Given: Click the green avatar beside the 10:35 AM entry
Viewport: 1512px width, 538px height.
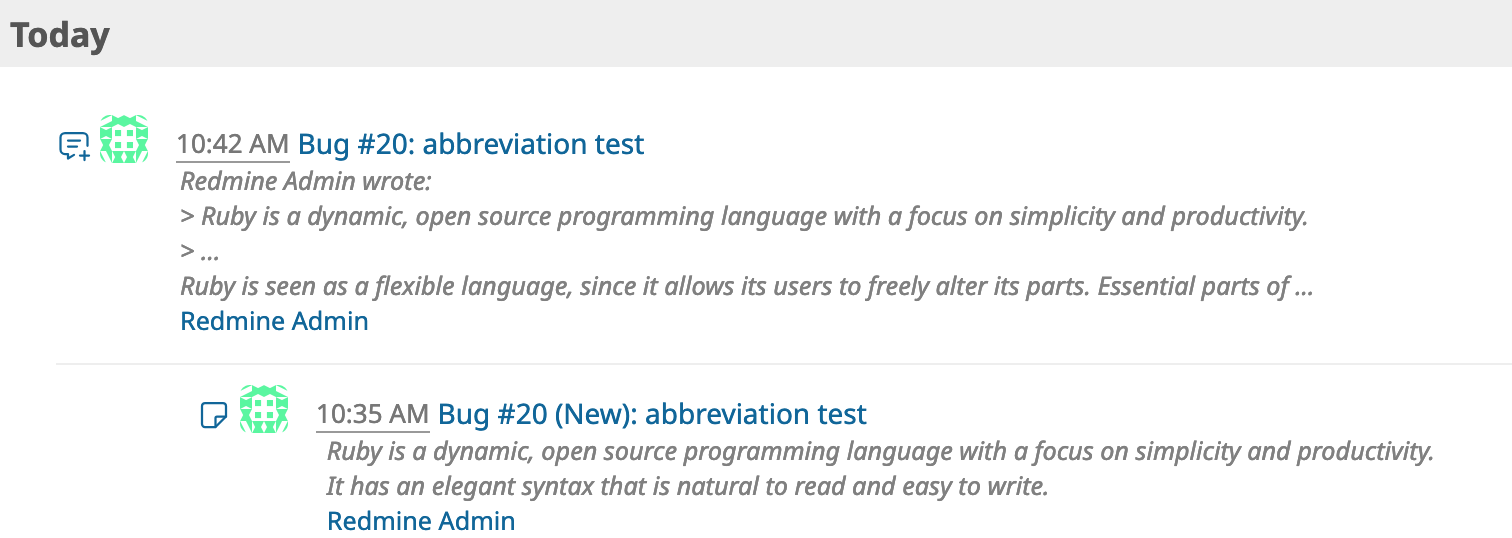Looking at the screenshot, I should tap(264, 409).
